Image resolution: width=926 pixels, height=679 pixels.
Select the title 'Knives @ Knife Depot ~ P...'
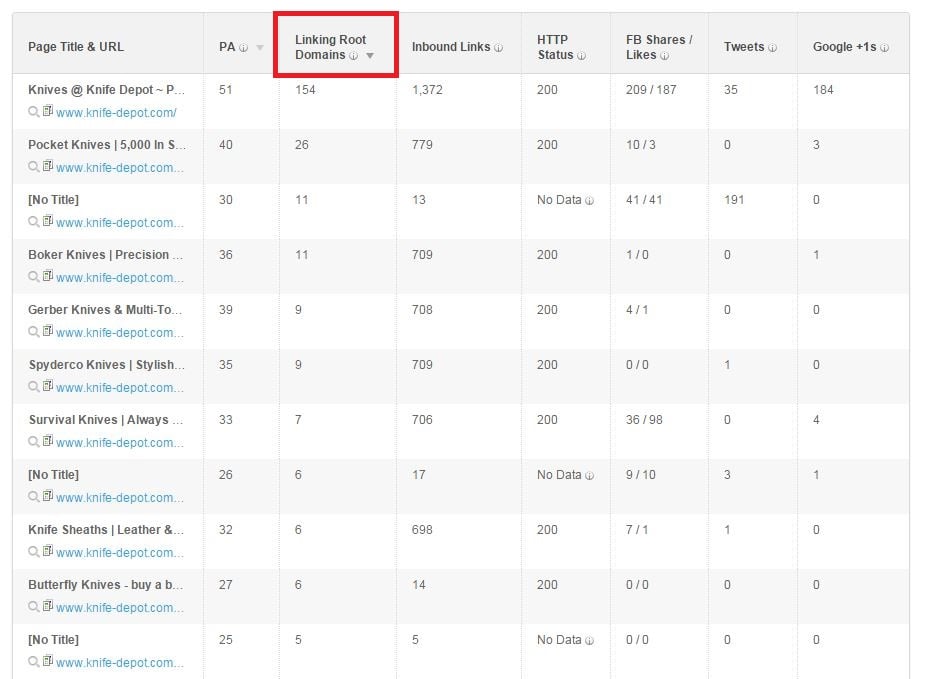point(106,90)
